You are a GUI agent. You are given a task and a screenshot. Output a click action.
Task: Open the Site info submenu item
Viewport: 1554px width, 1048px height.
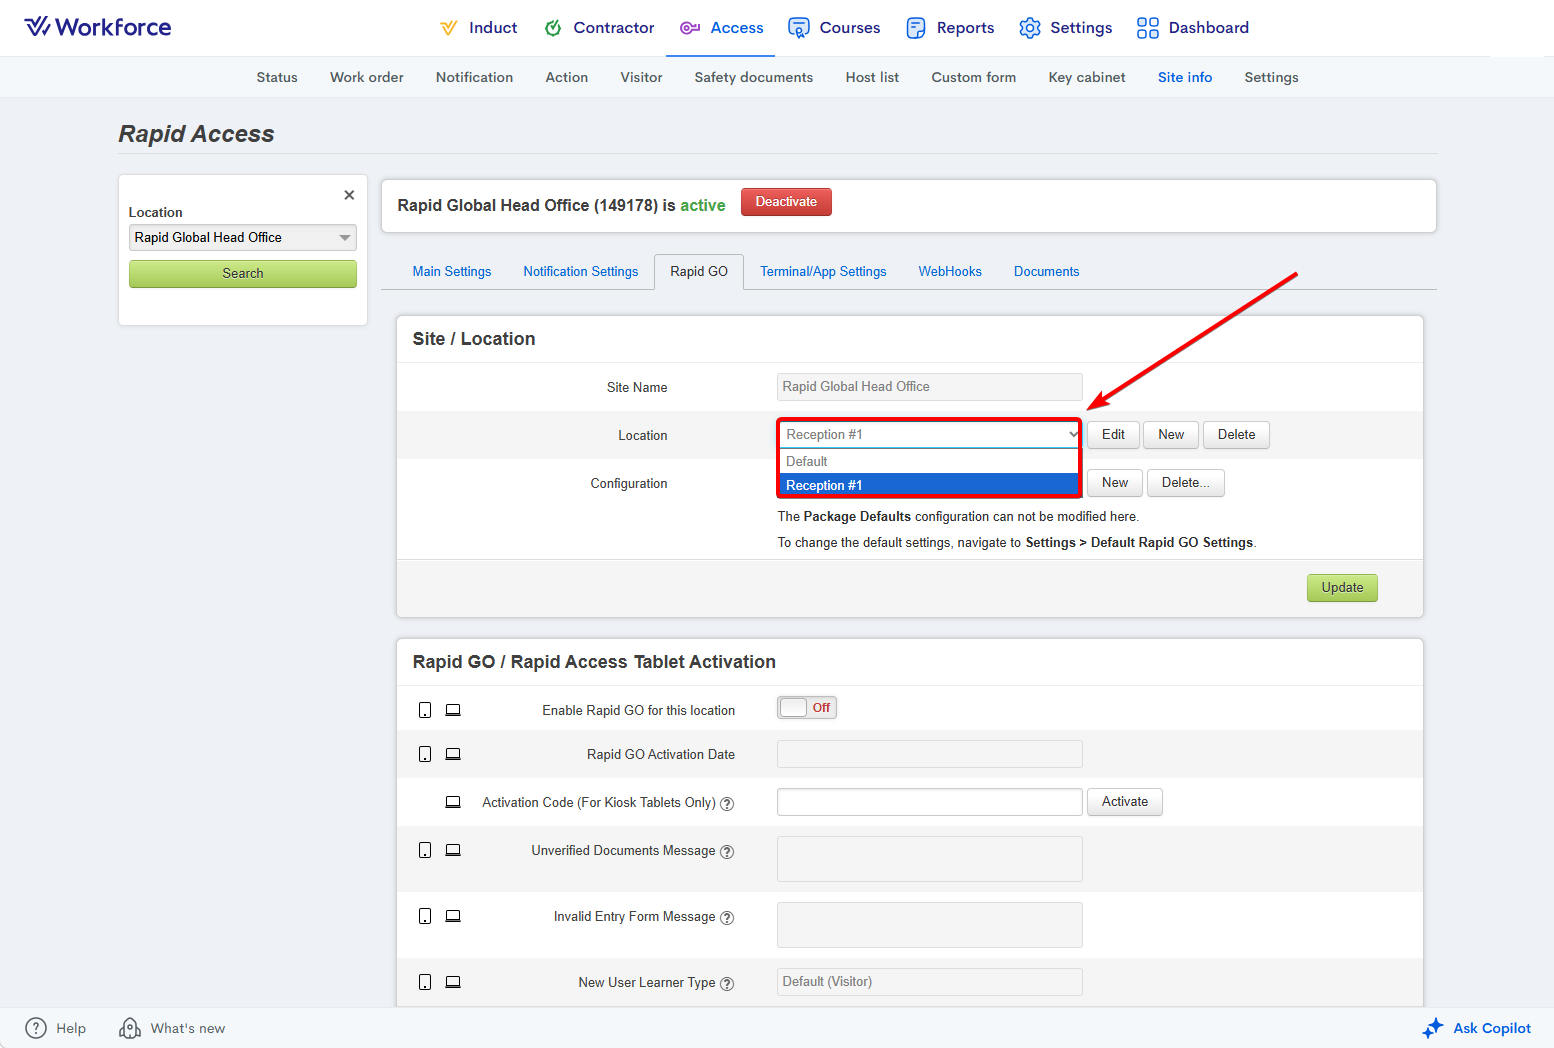tap(1185, 77)
